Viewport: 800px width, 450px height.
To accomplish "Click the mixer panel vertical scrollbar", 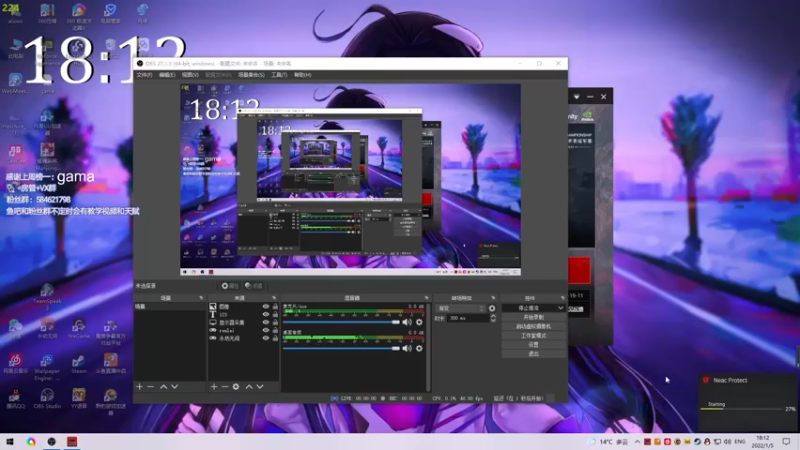I will (x=428, y=347).
